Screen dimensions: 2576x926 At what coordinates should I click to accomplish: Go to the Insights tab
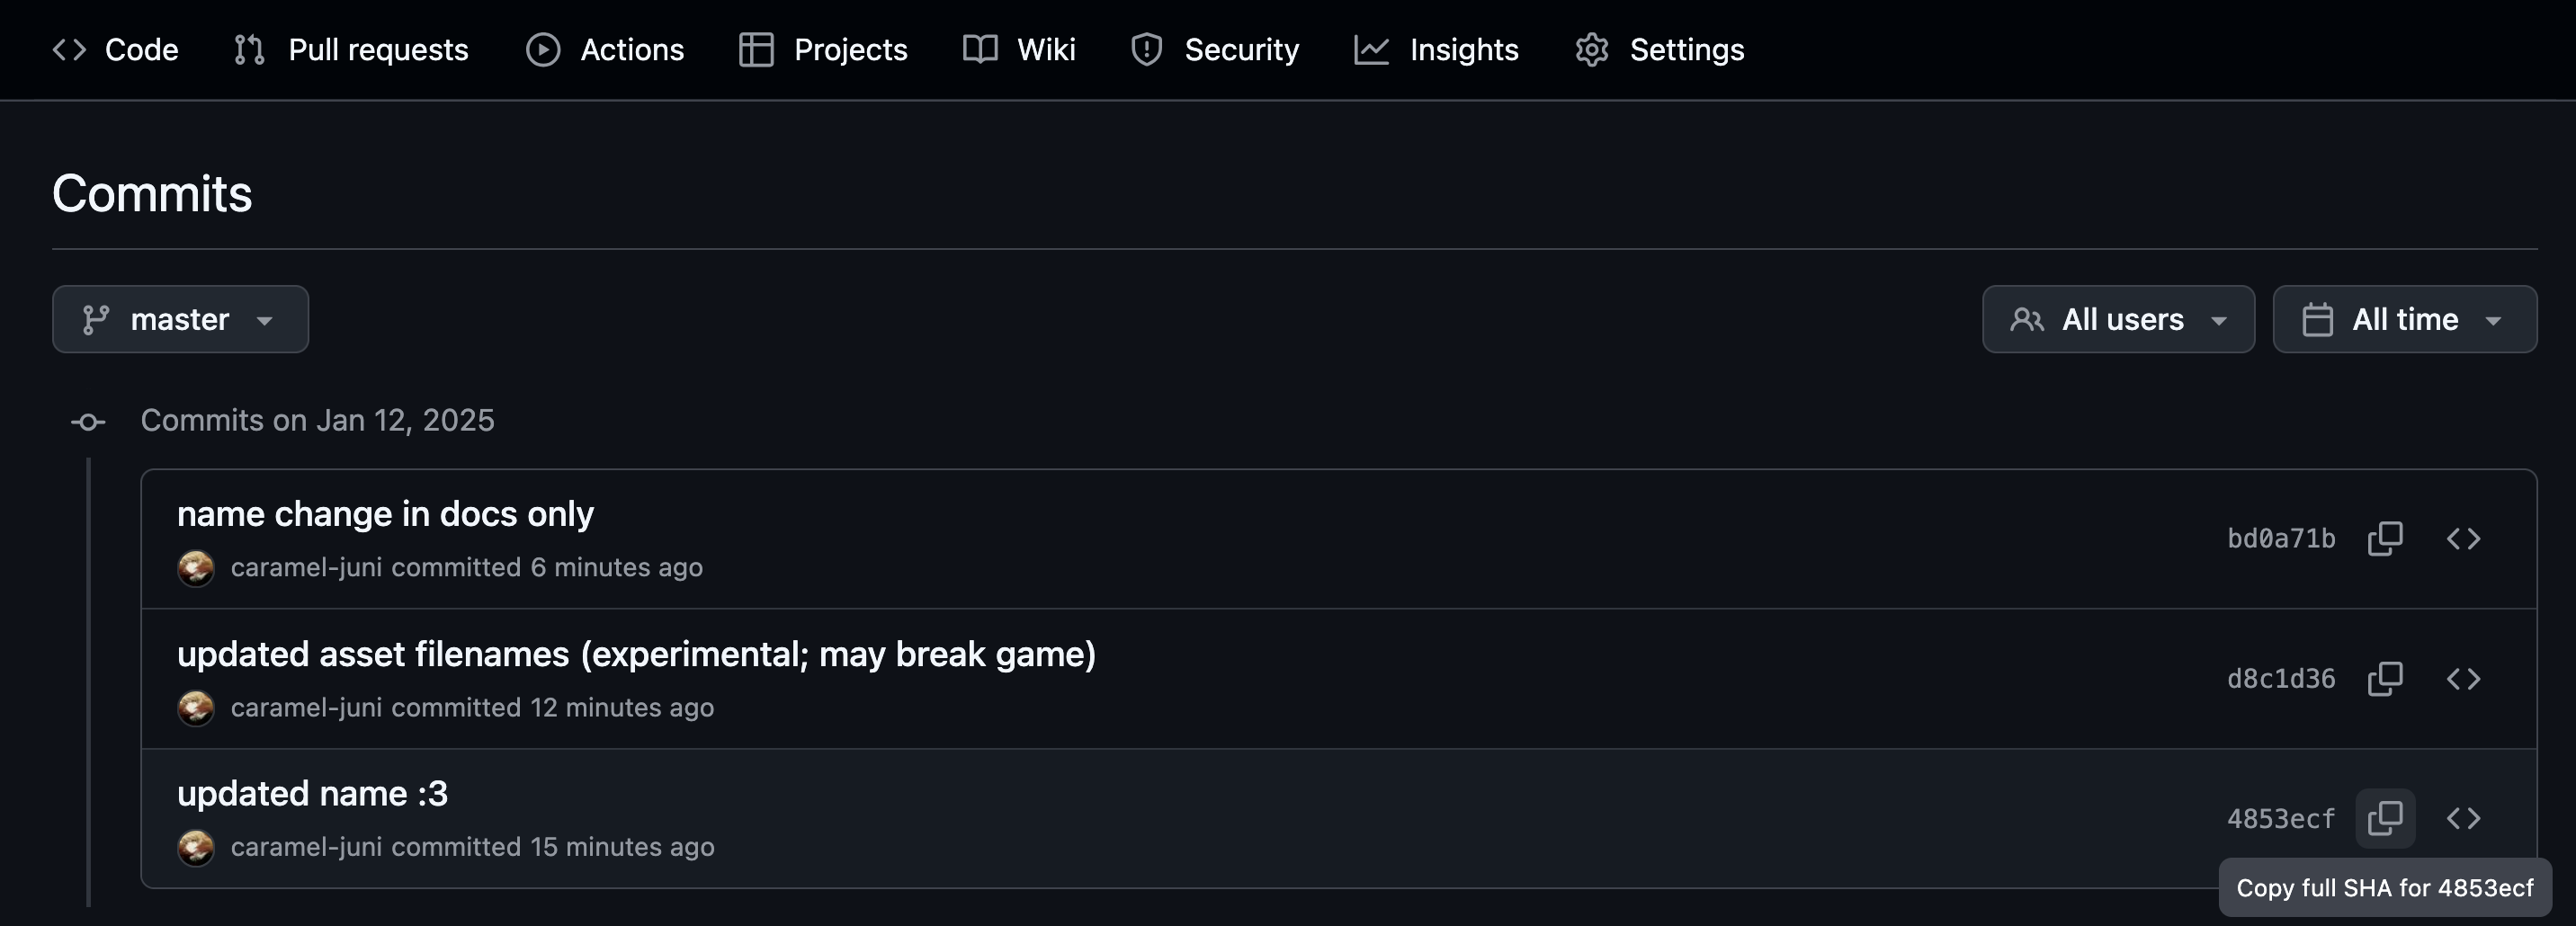click(1436, 49)
